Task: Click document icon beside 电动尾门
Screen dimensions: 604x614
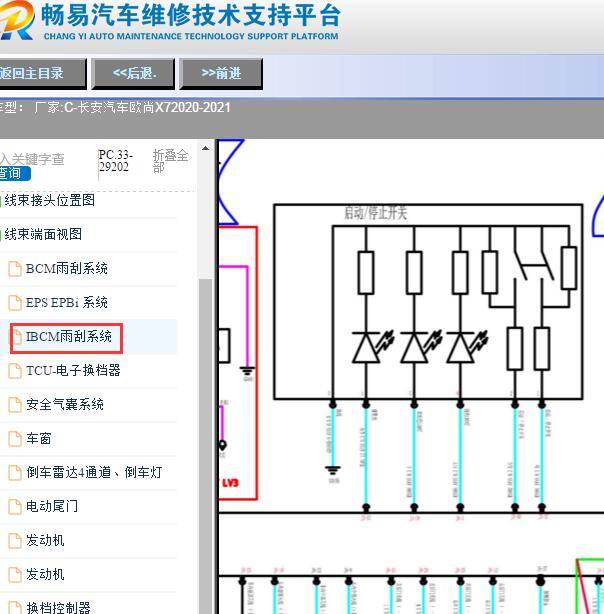Action: [15, 506]
